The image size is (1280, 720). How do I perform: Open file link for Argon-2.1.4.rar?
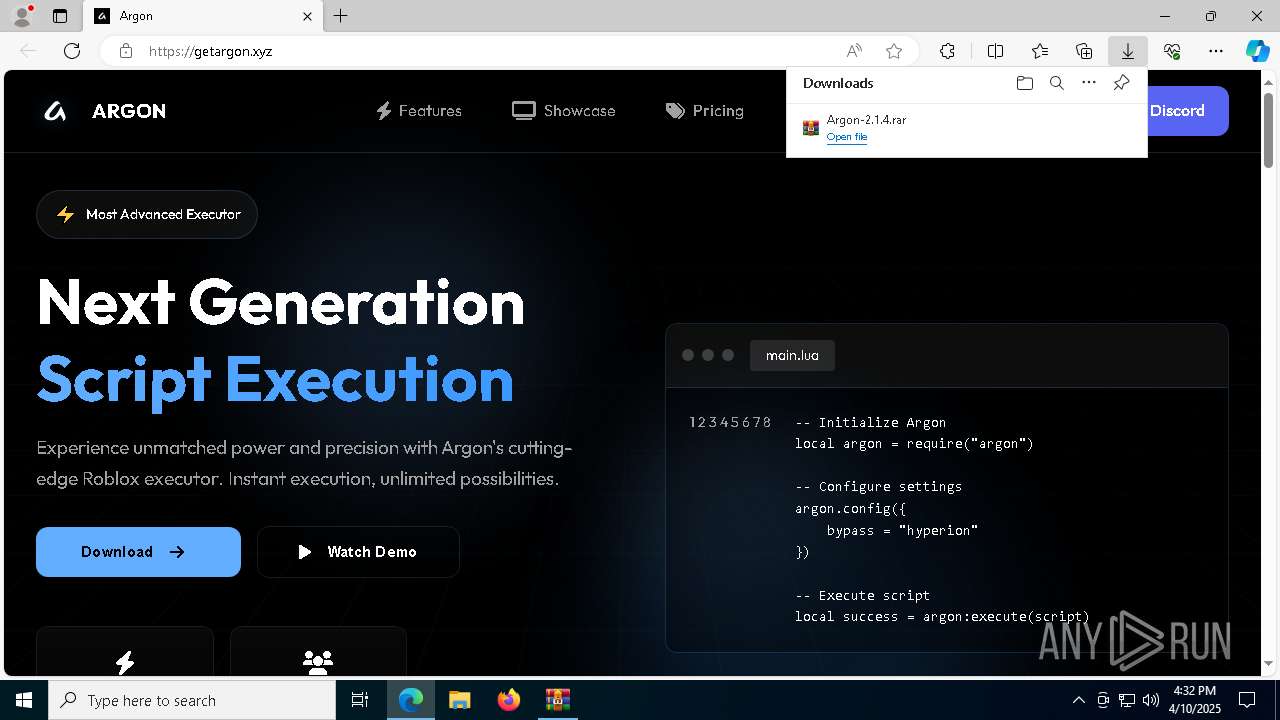tap(847, 137)
